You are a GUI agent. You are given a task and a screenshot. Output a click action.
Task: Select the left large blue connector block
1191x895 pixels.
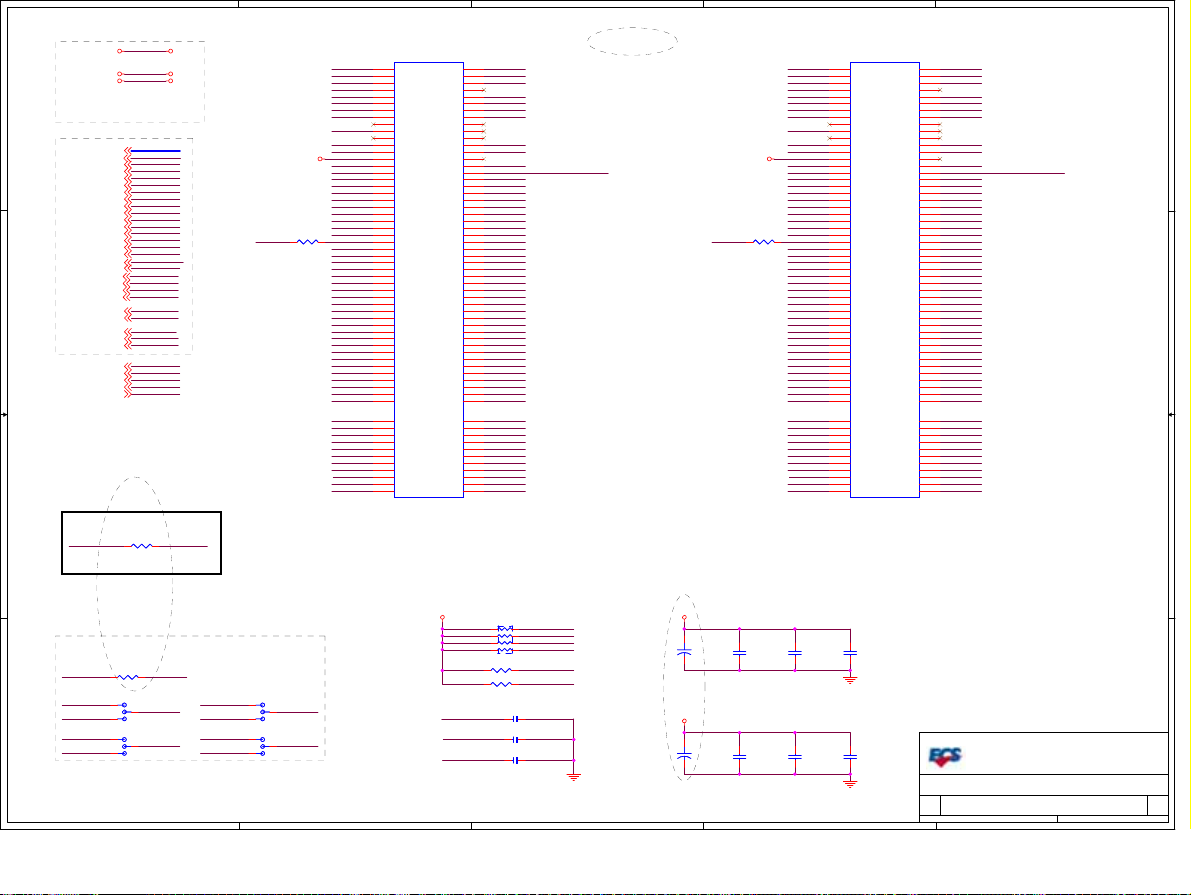pyautogui.click(x=428, y=280)
